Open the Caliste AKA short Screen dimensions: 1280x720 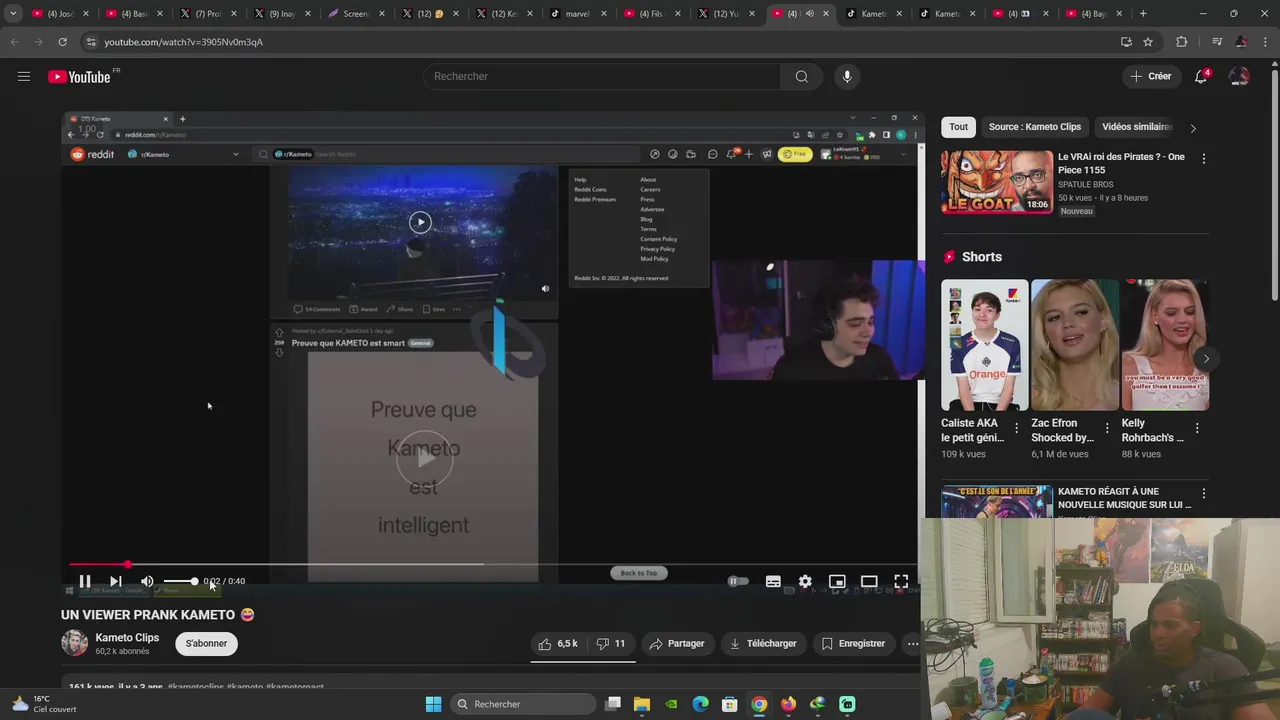click(x=984, y=345)
